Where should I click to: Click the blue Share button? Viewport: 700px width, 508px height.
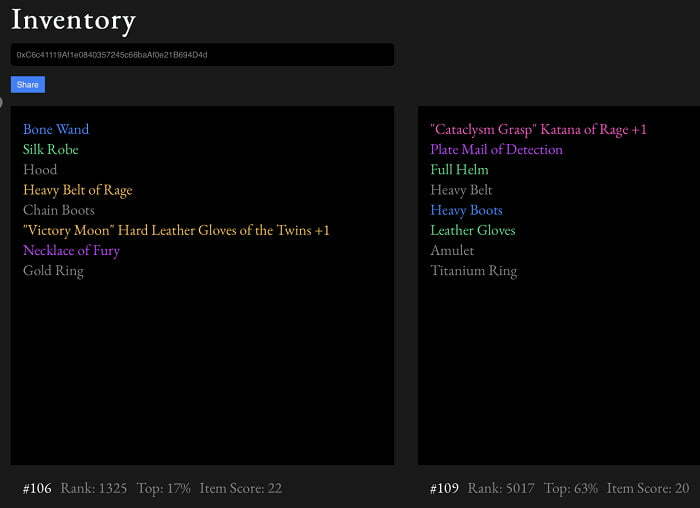point(28,85)
